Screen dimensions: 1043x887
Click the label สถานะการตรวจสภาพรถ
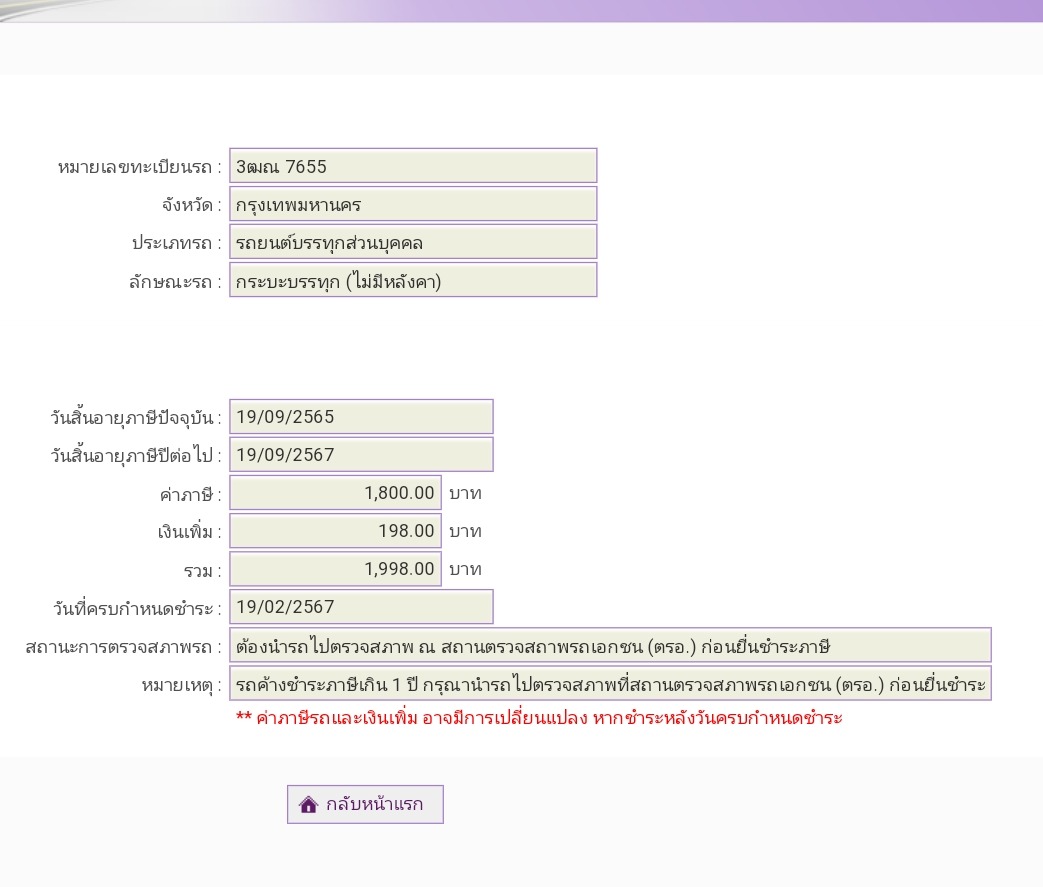123,647
